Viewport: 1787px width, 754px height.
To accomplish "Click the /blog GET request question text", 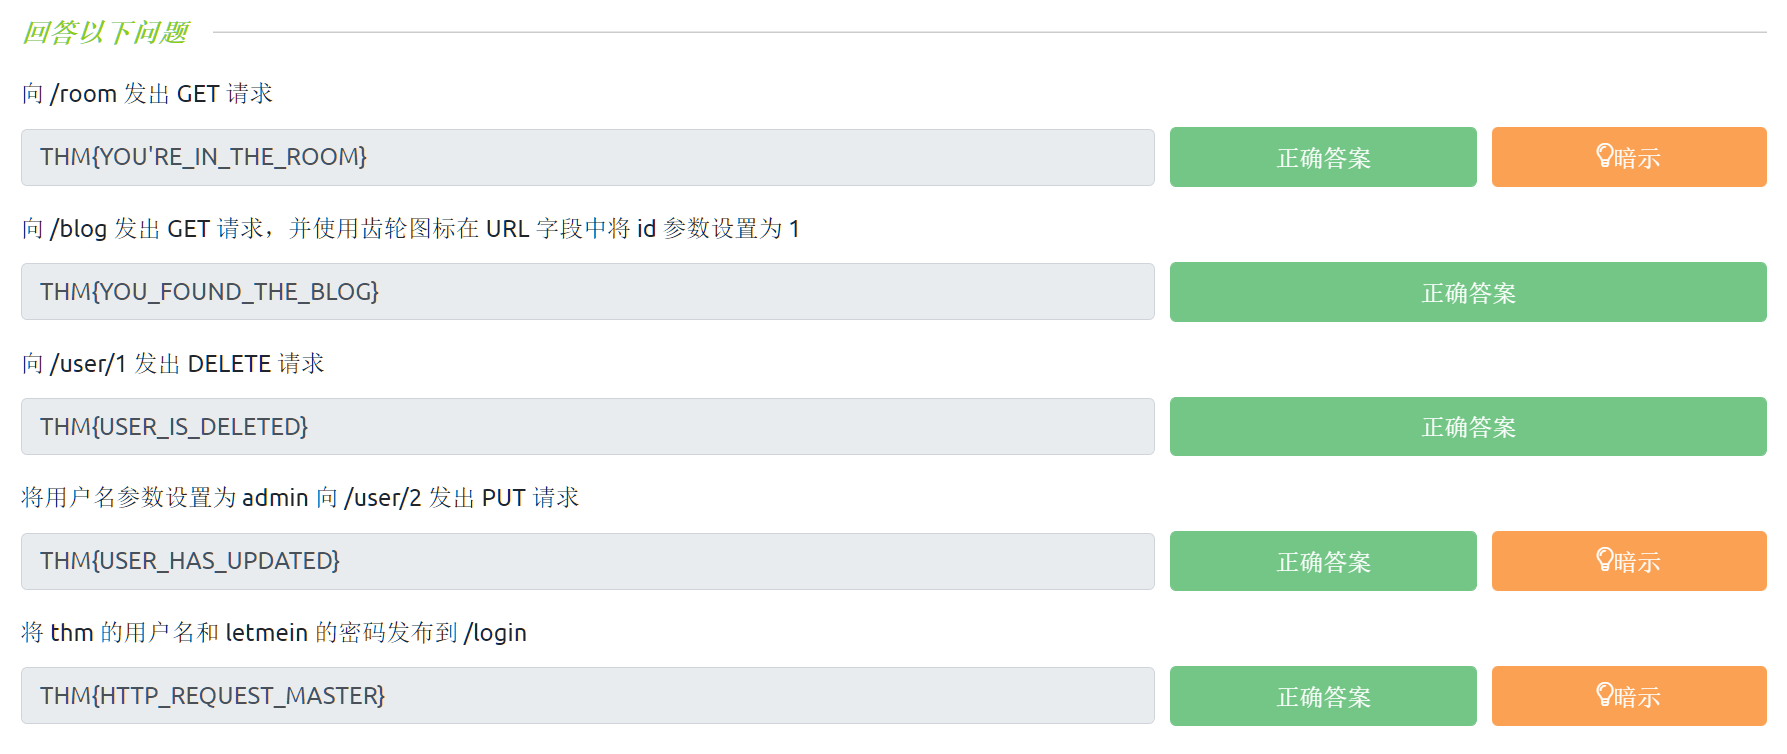I will [410, 229].
